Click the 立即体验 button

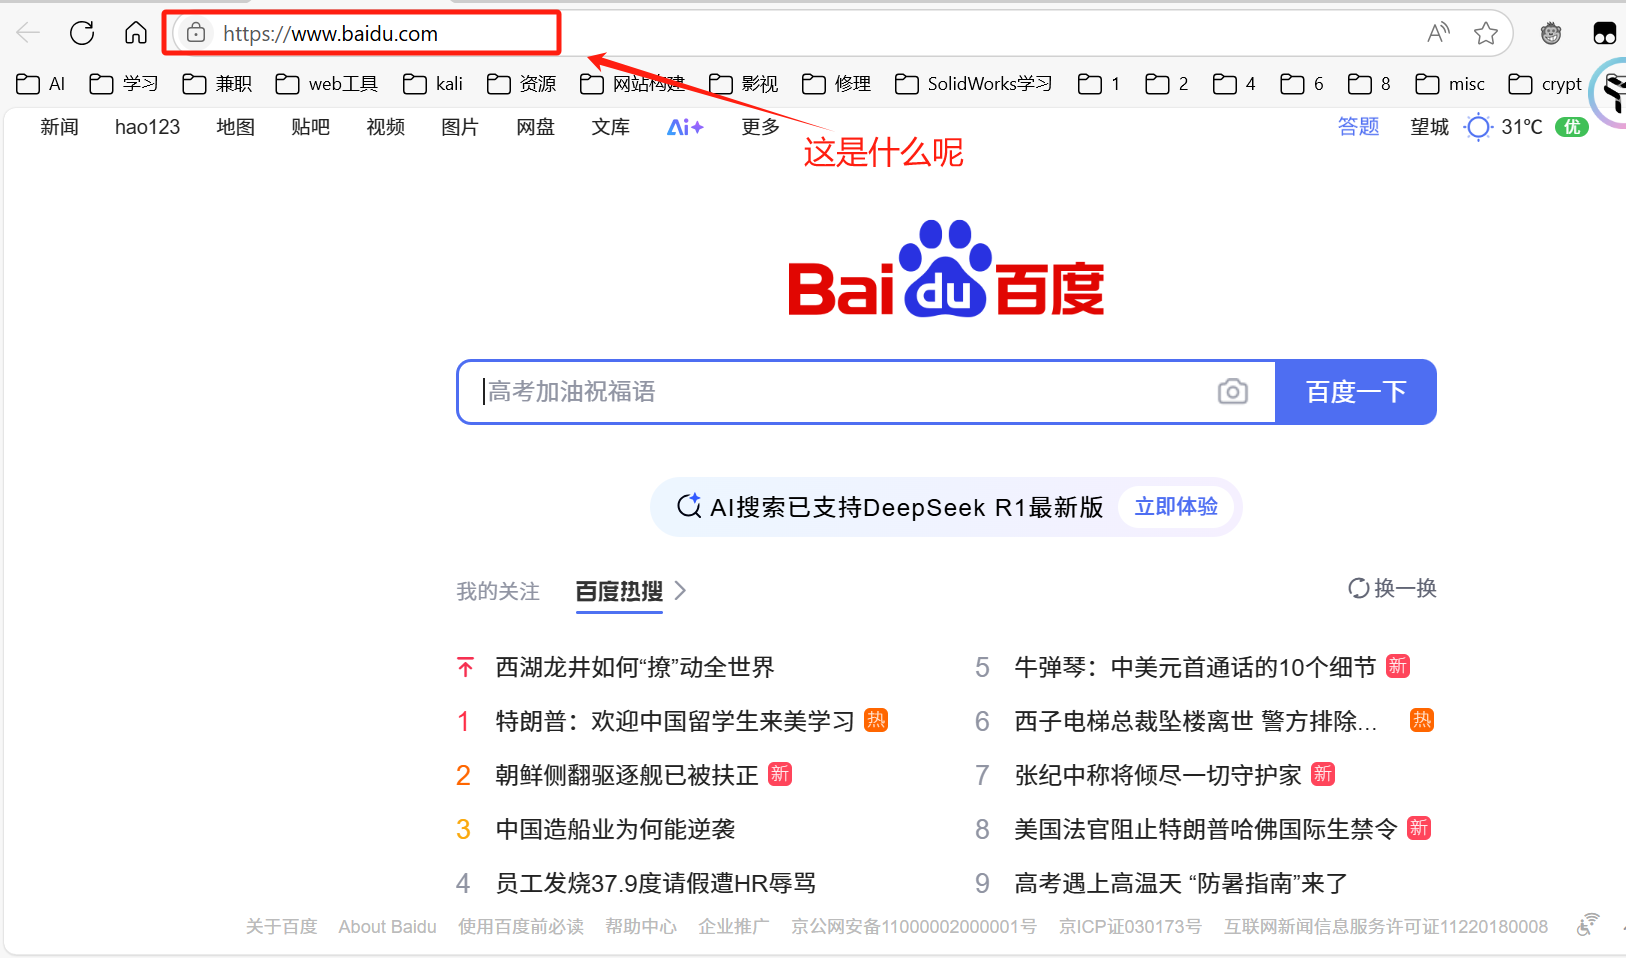[x=1176, y=506]
